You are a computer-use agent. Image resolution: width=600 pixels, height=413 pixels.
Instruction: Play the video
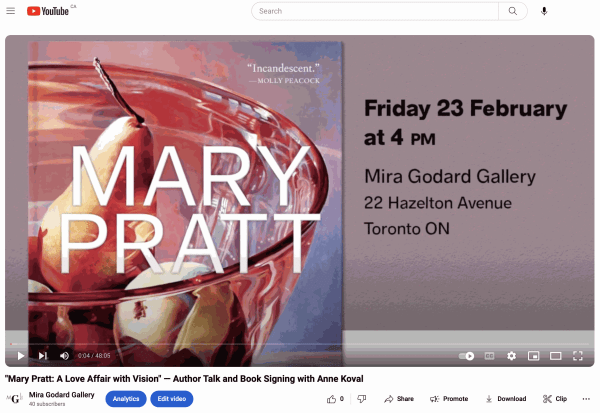point(21,356)
